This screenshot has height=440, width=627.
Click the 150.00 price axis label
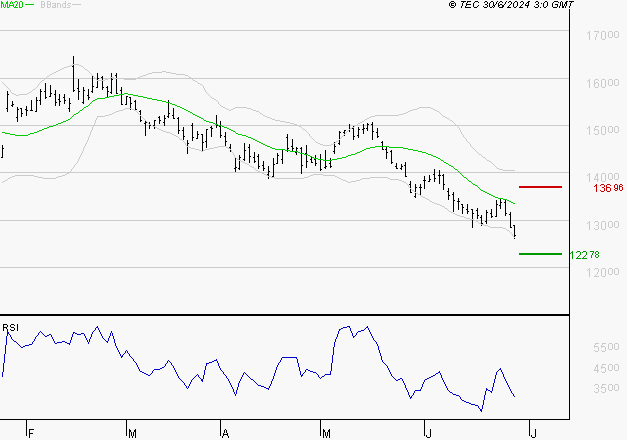603,130
